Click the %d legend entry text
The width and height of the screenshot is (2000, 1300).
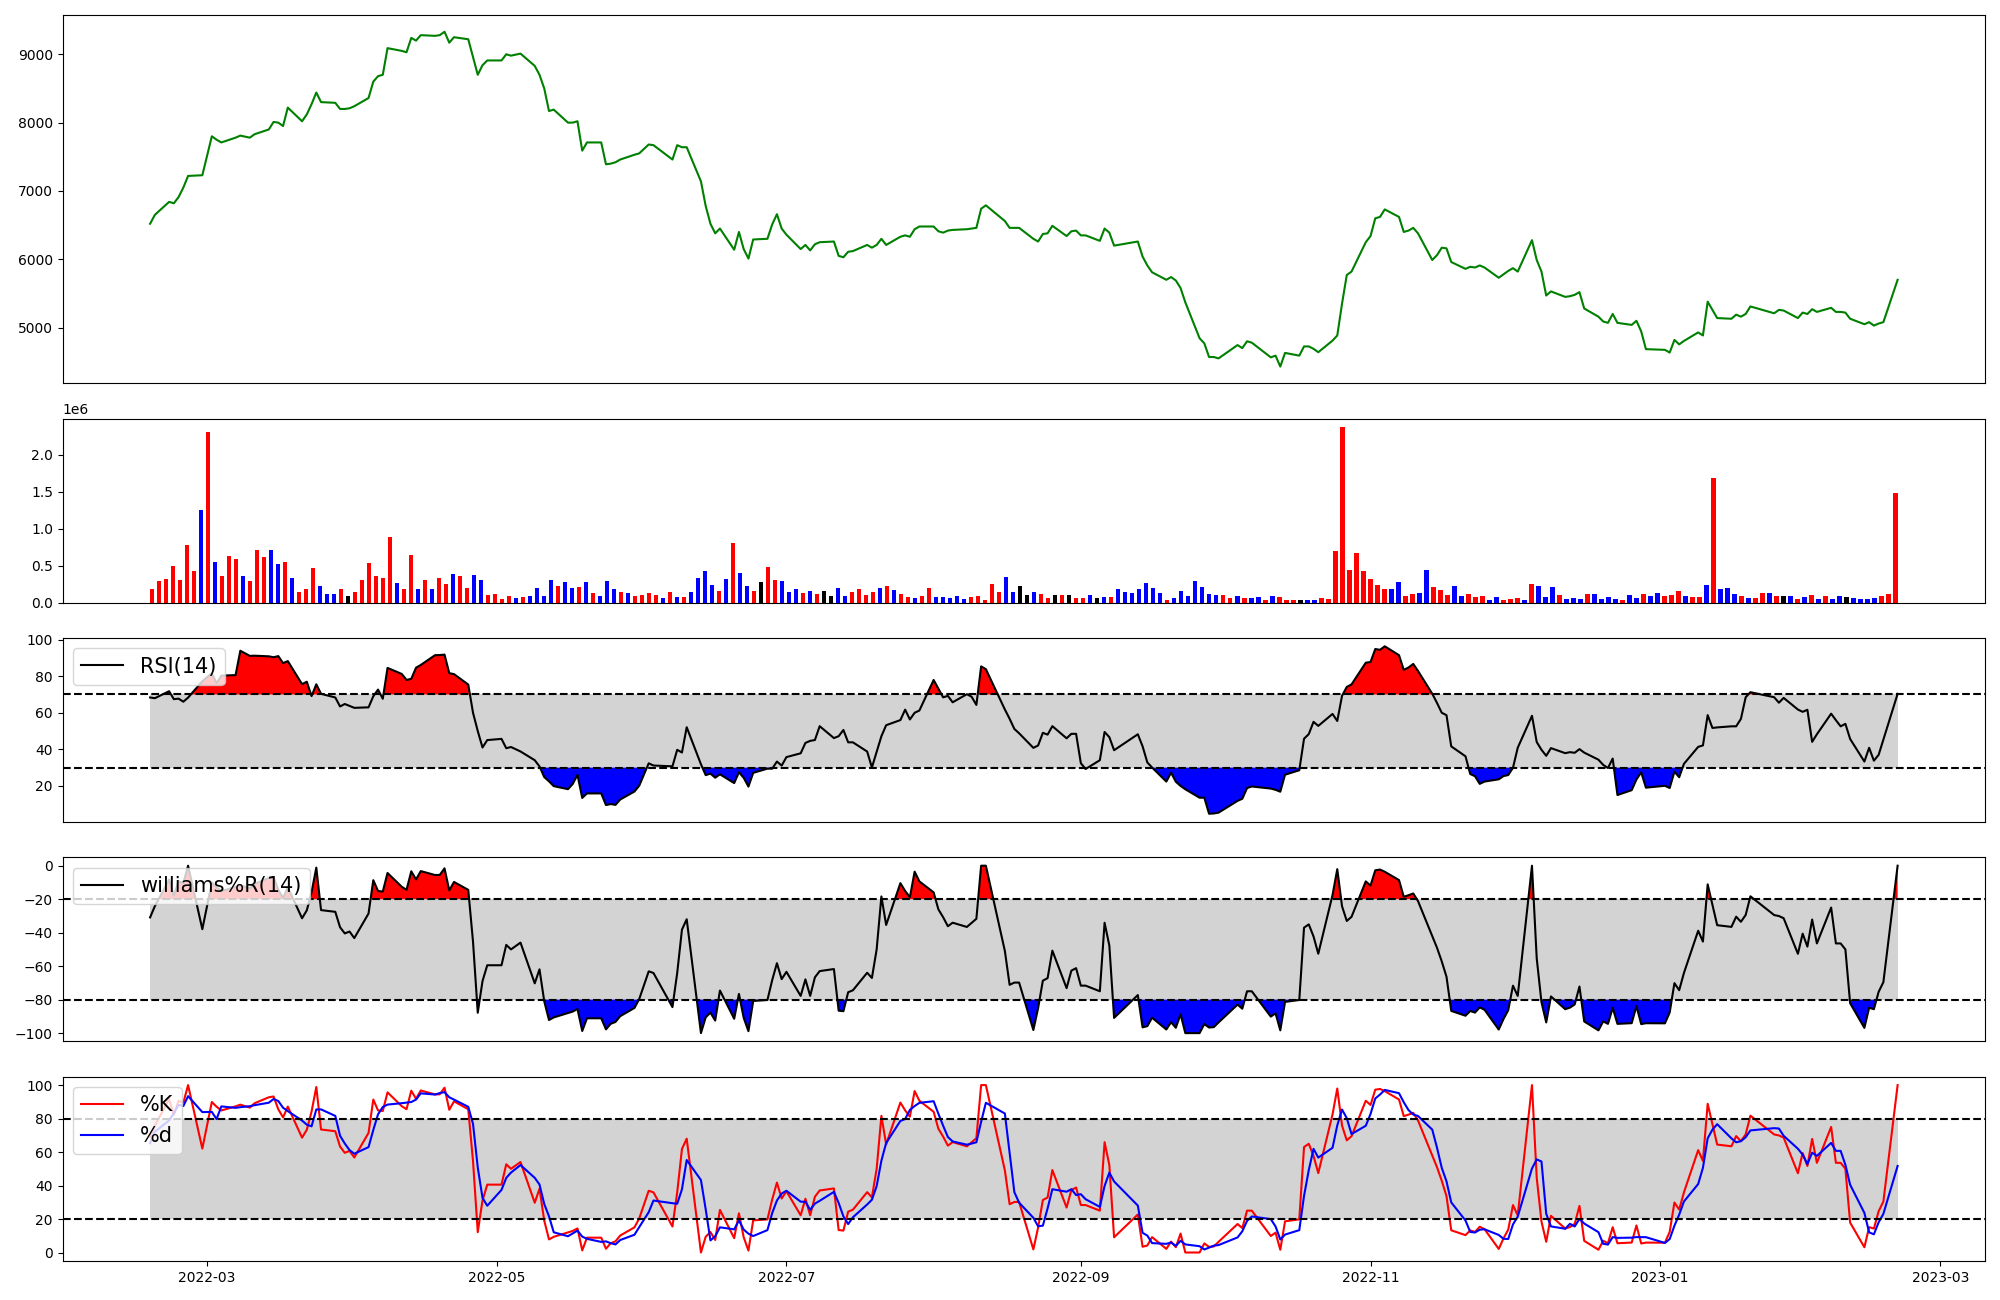pos(156,1135)
